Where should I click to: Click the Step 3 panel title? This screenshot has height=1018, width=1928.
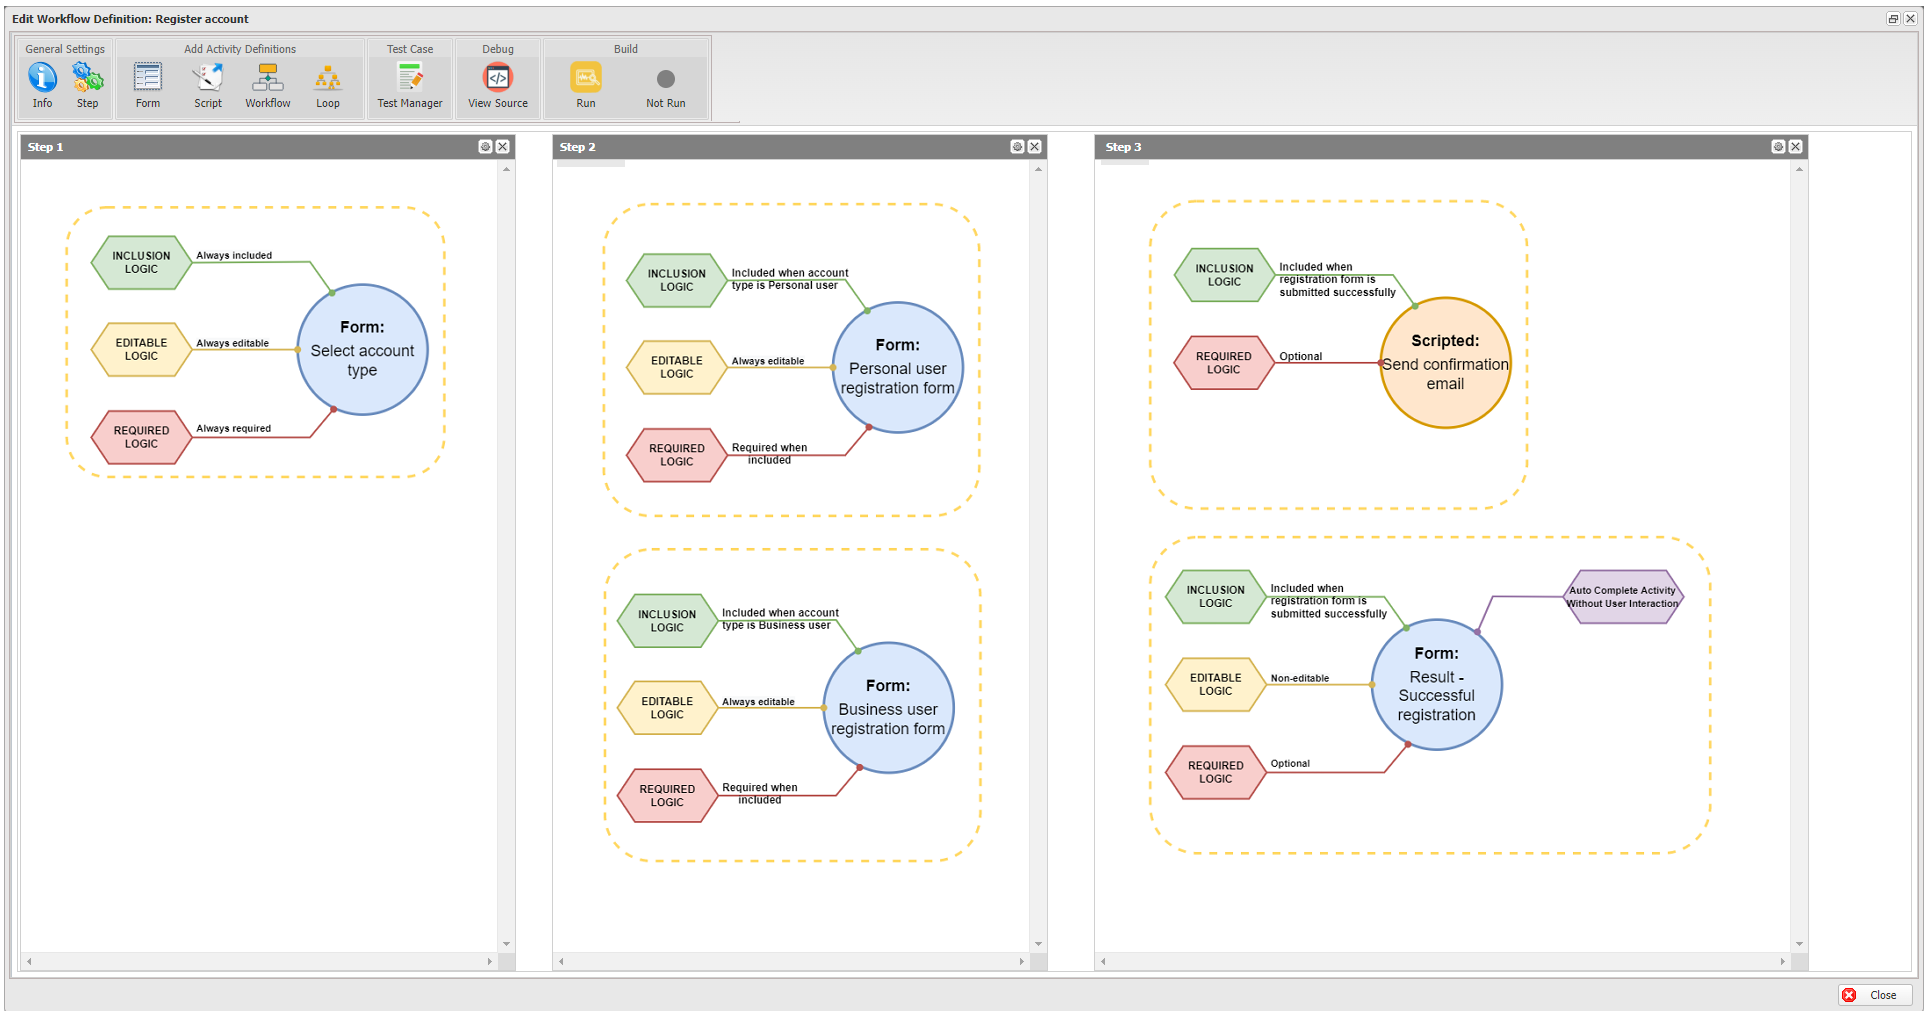1123,147
